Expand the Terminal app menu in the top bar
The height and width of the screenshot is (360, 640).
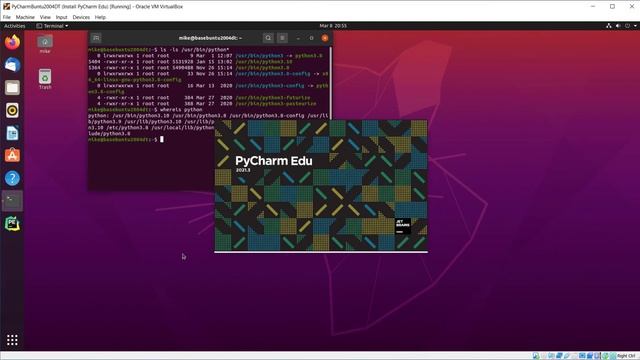(x=52, y=26)
